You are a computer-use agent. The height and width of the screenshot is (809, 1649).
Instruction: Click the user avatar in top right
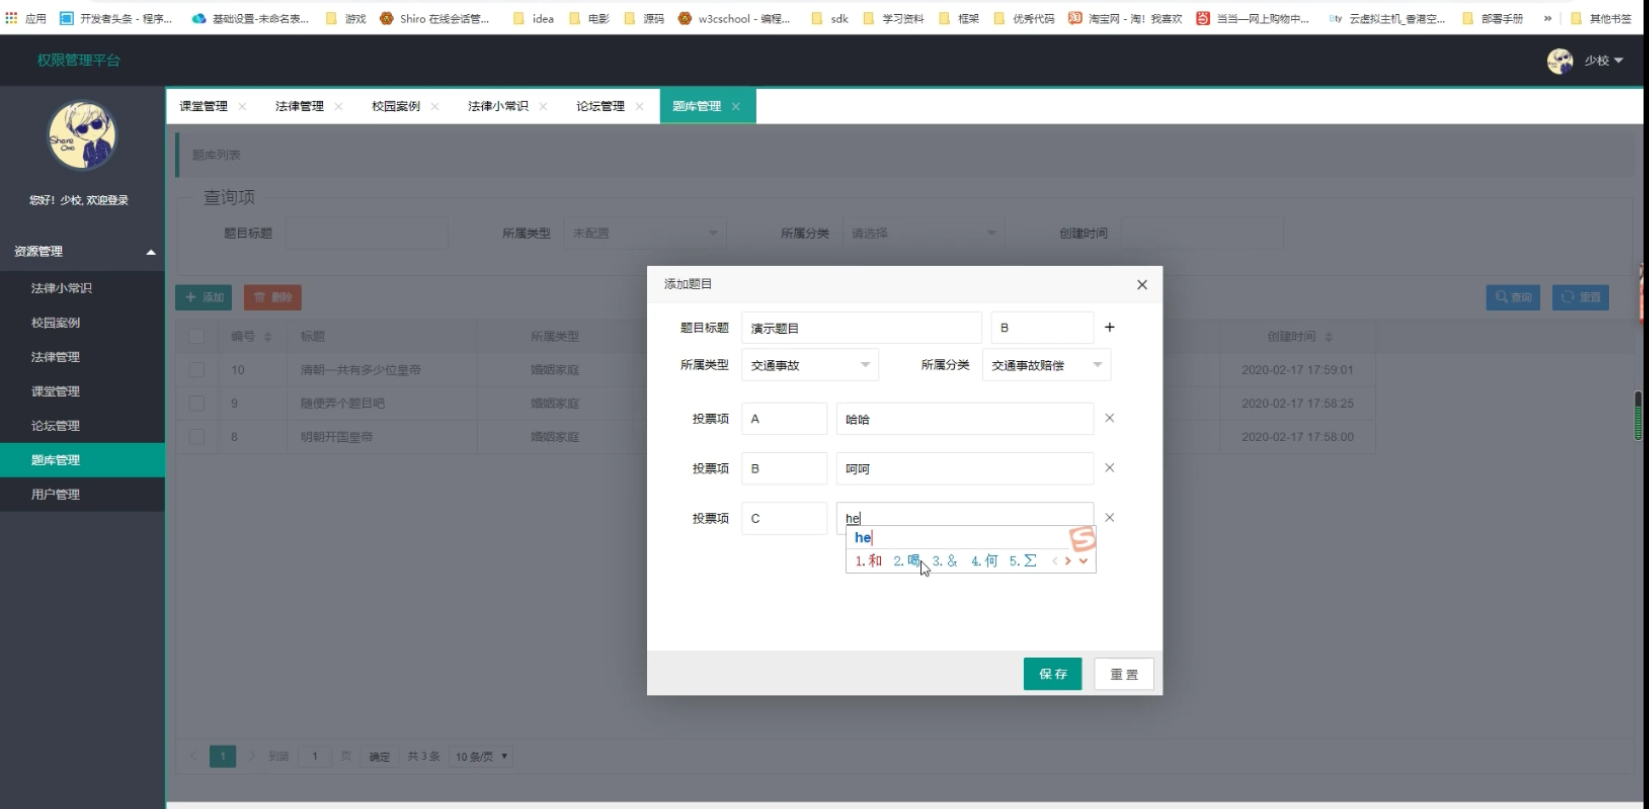[1560, 61]
